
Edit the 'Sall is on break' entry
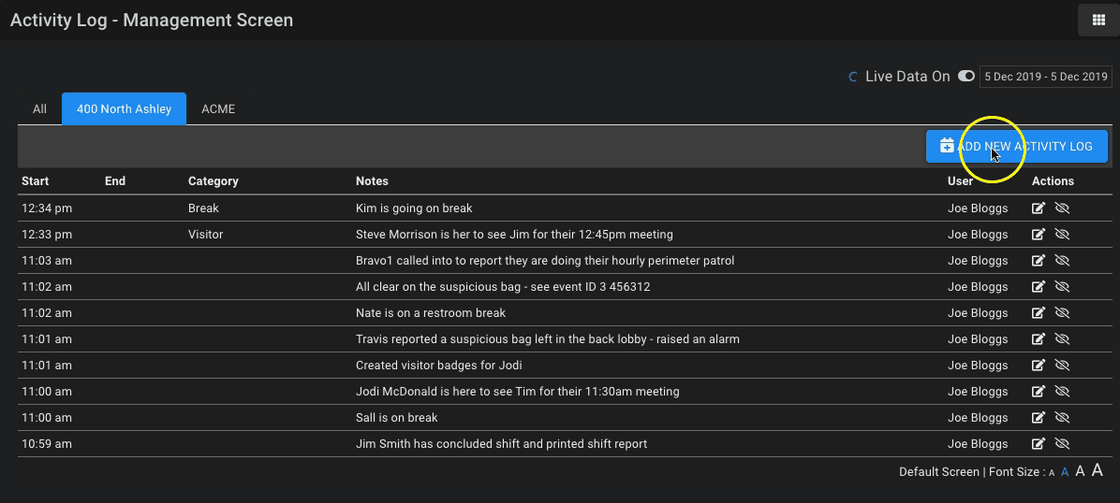[x=1039, y=417]
